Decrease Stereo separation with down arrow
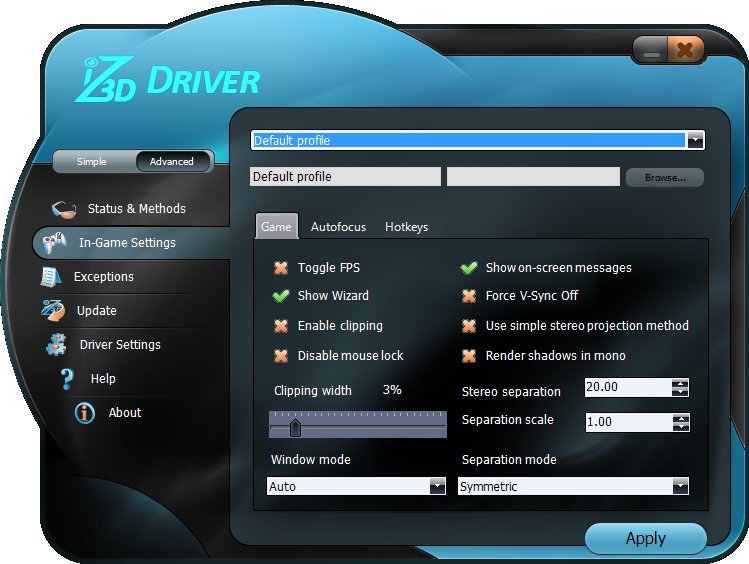The width and height of the screenshot is (749, 564). coord(680,392)
